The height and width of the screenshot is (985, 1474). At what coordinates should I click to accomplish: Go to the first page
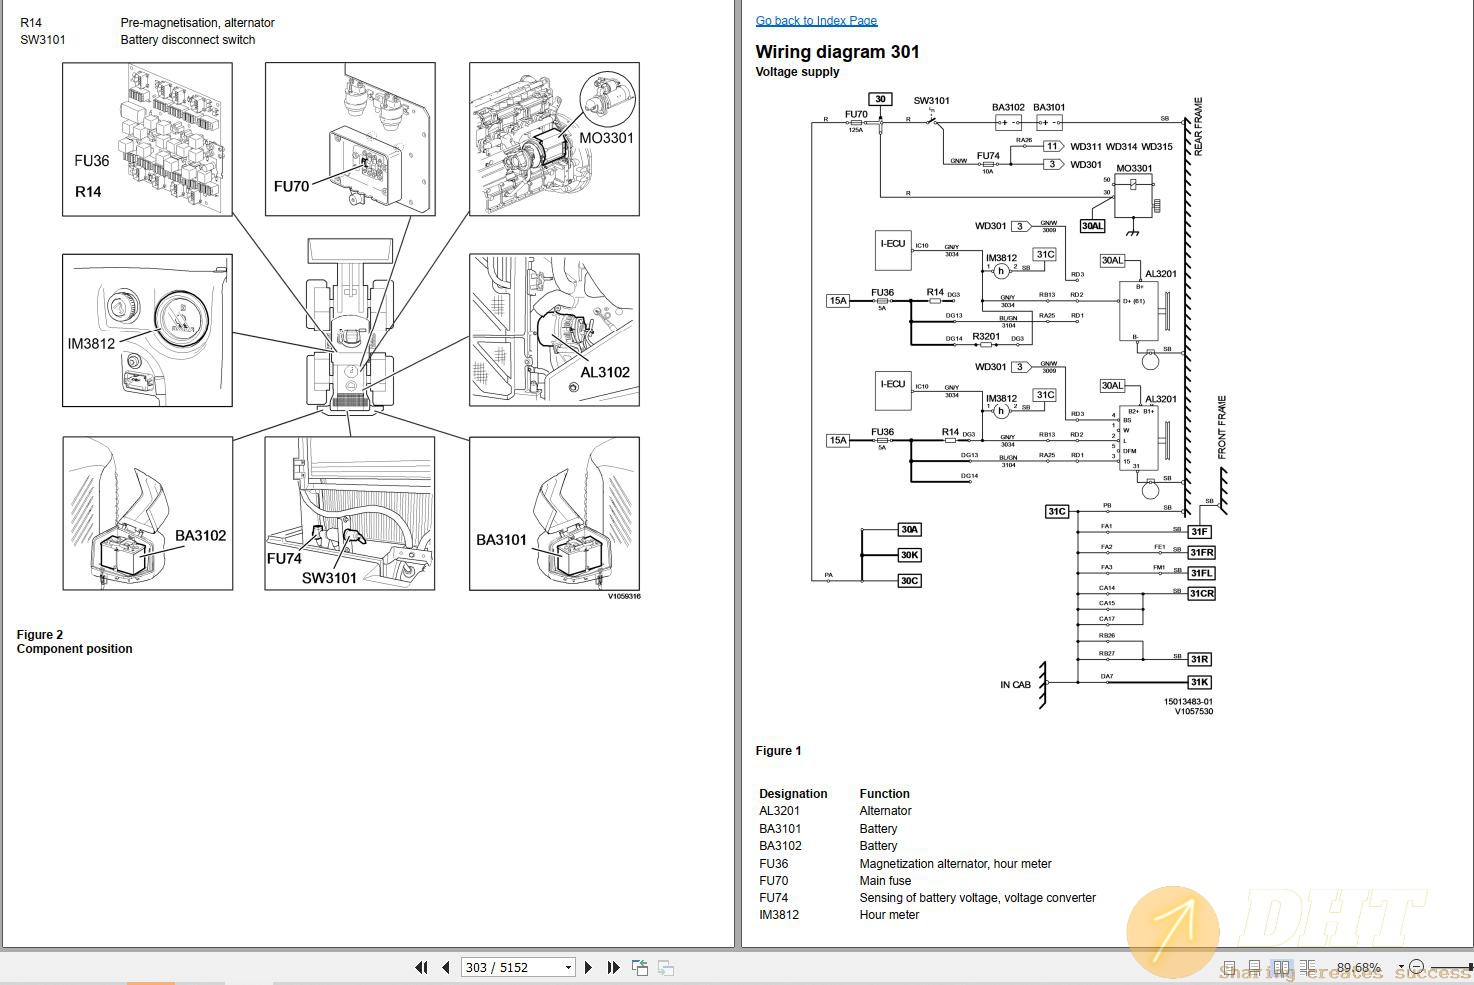click(421, 967)
